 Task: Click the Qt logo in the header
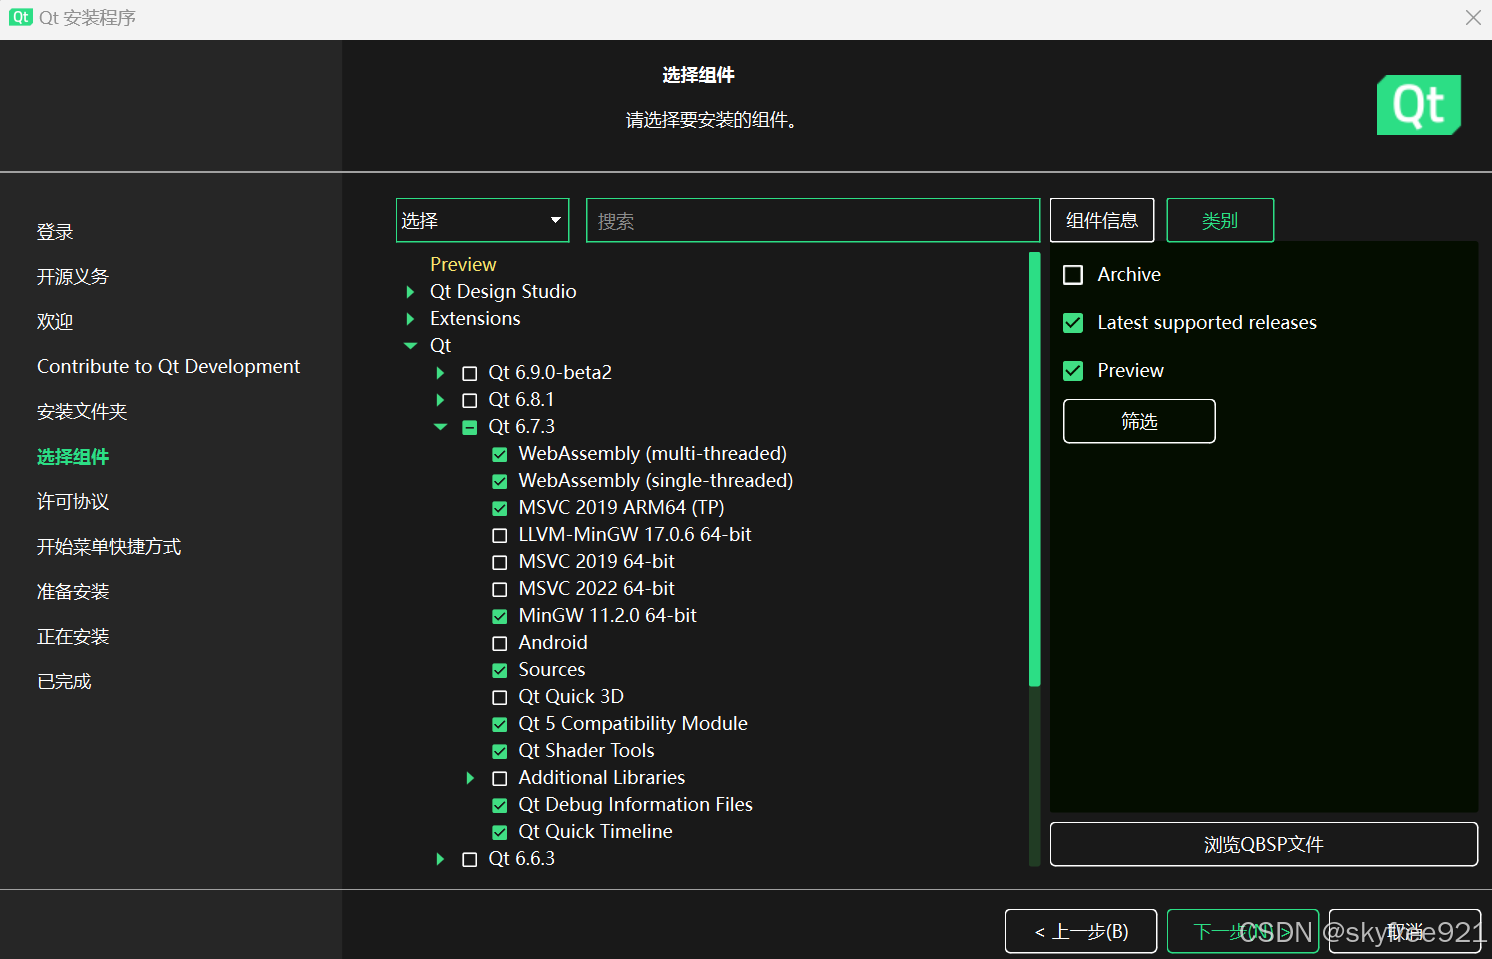[1419, 105]
